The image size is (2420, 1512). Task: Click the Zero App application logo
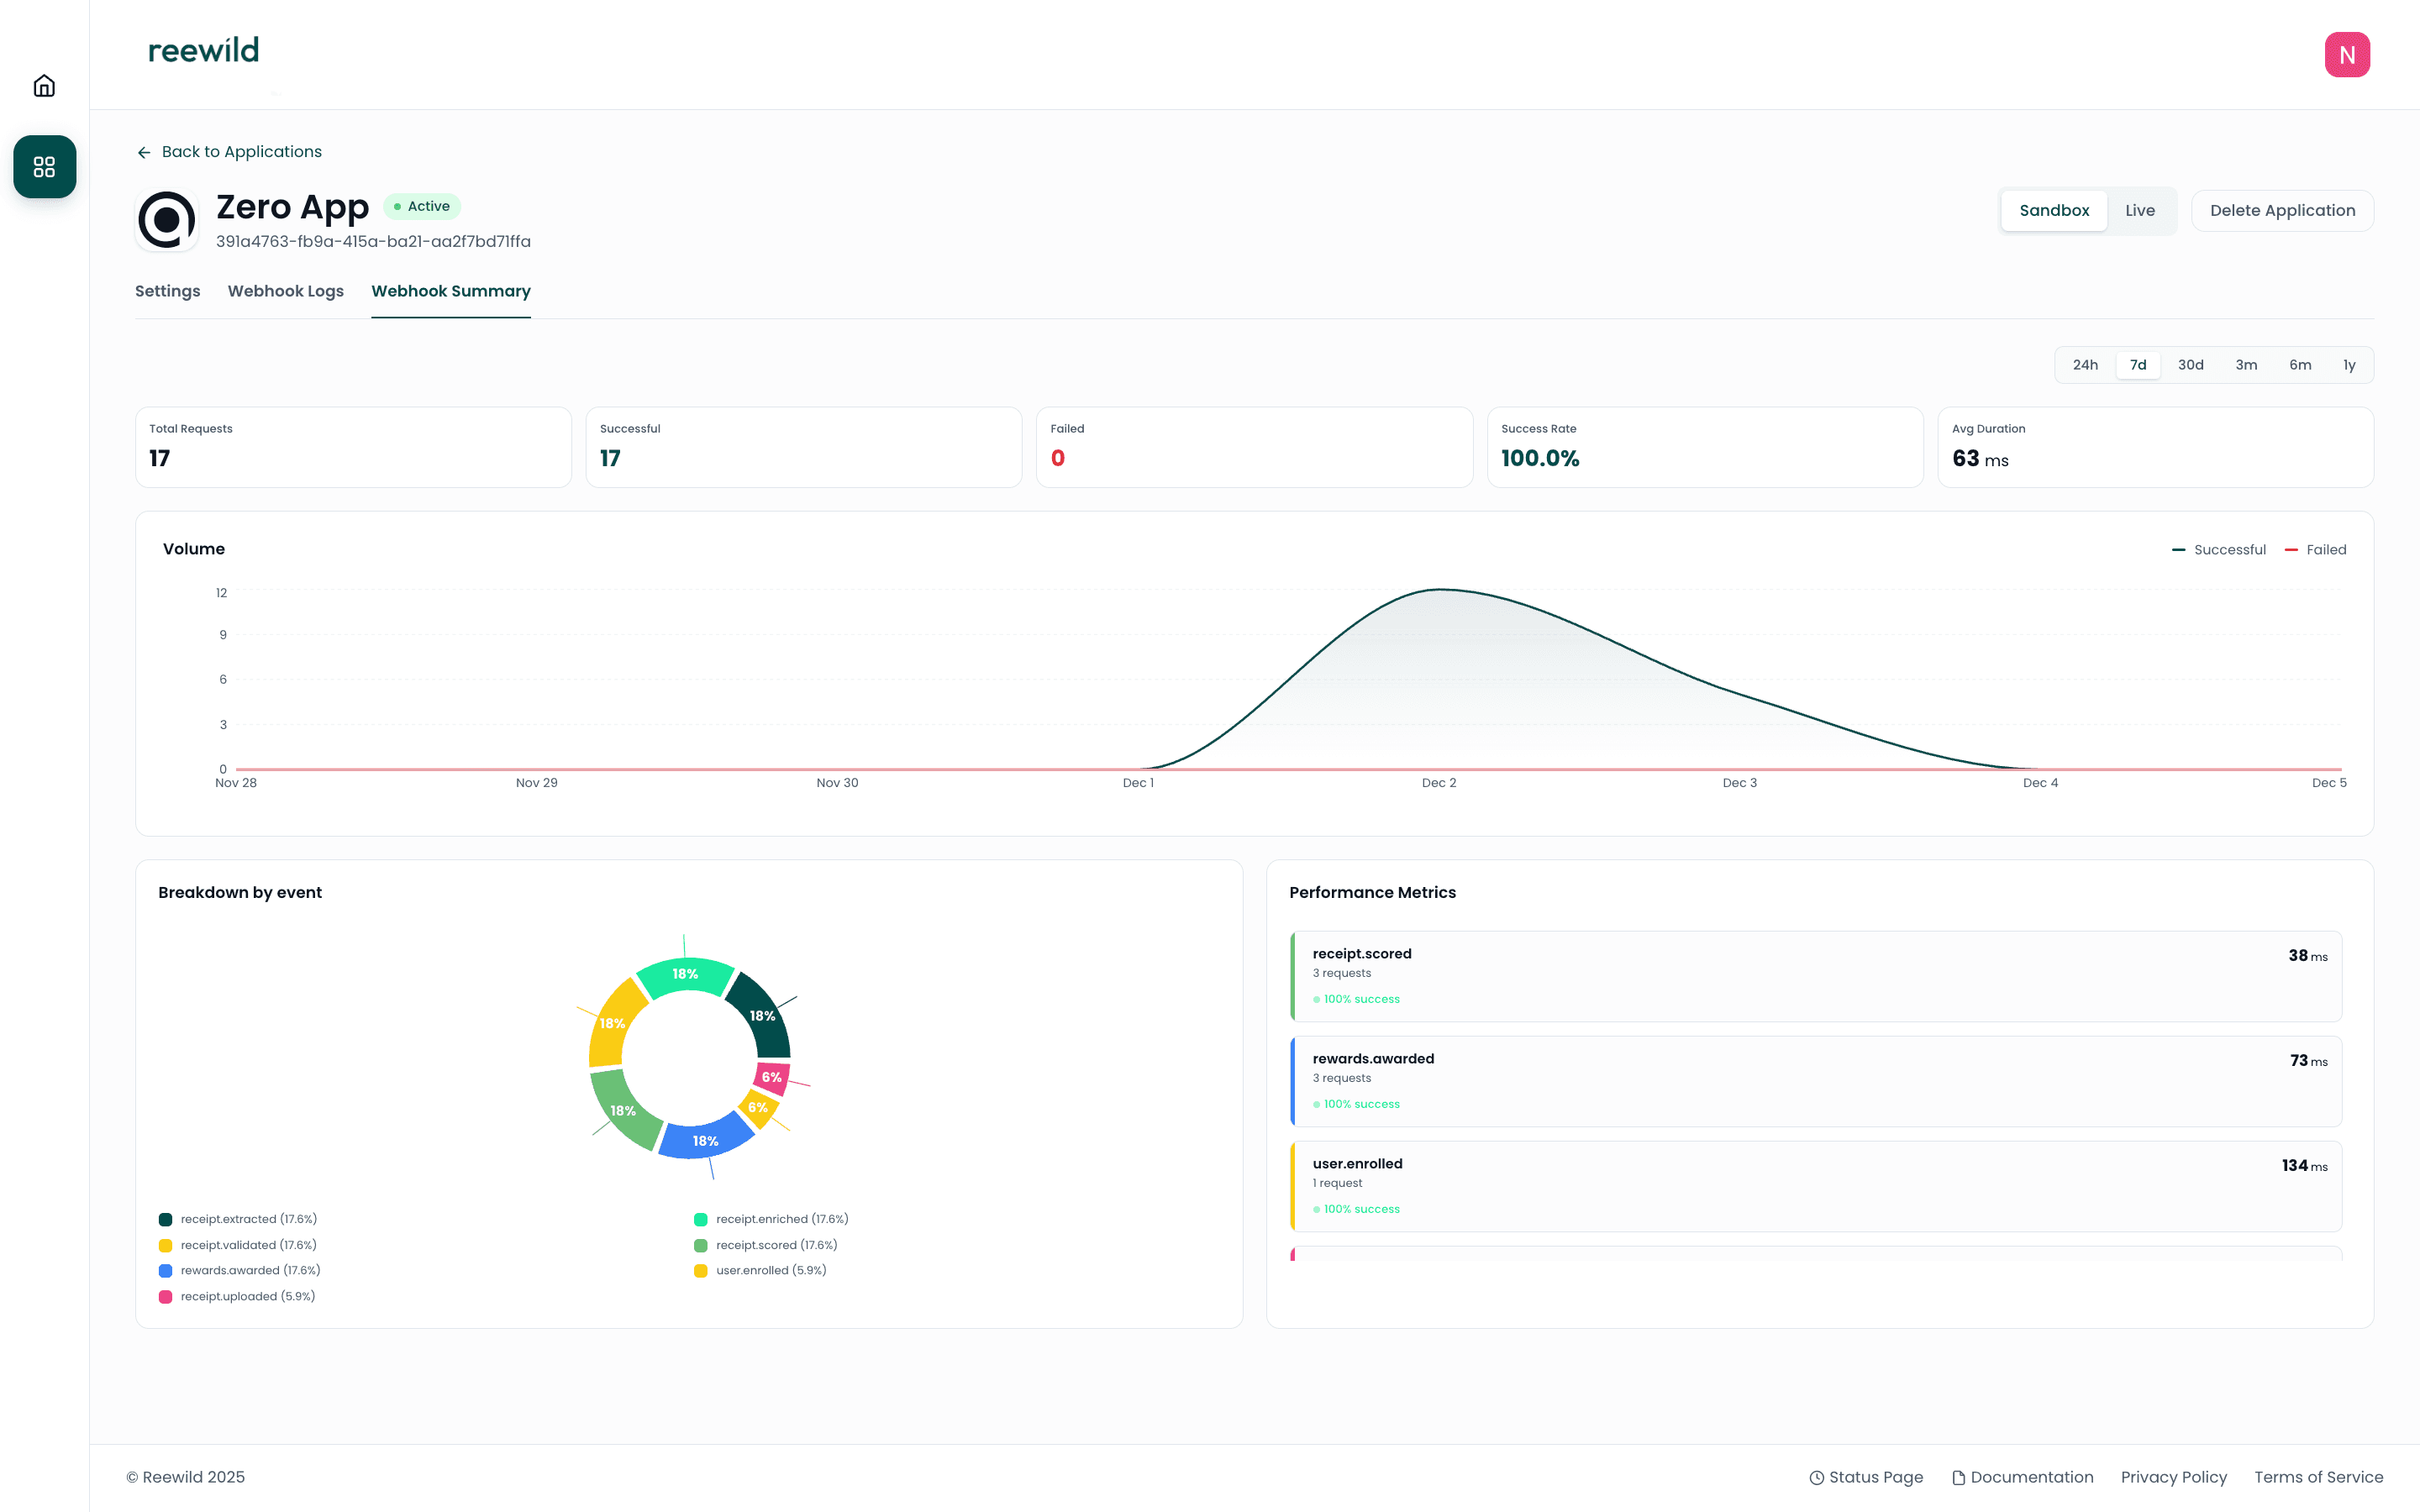[x=167, y=218]
